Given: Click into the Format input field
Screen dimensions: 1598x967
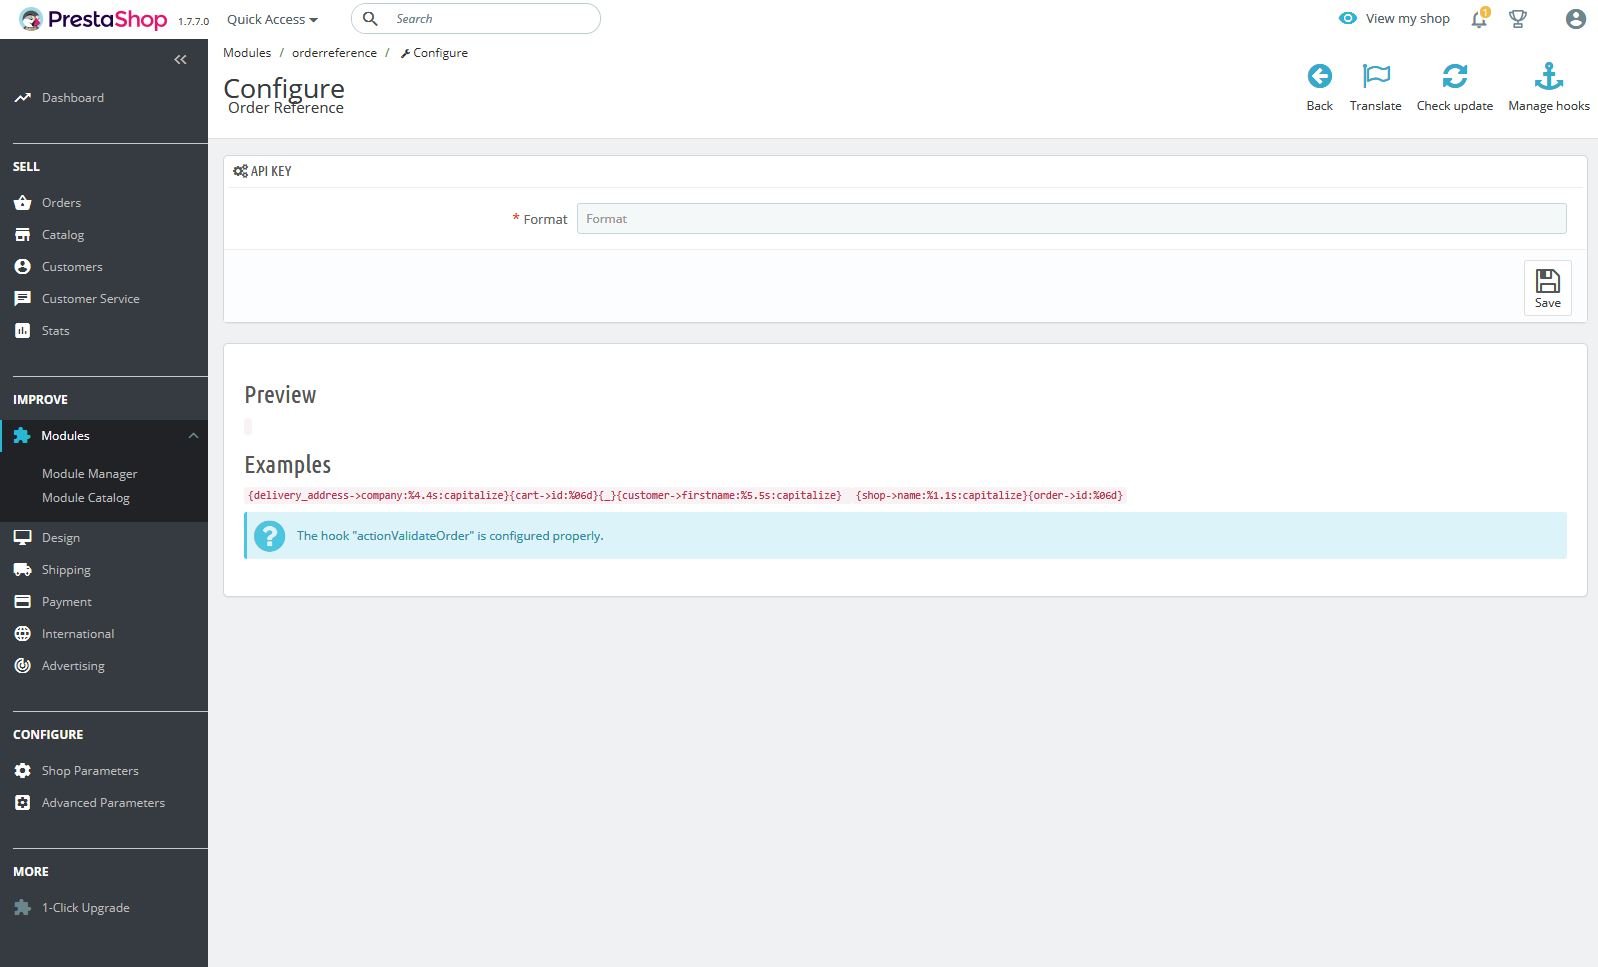Looking at the screenshot, I should coord(1071,218).
